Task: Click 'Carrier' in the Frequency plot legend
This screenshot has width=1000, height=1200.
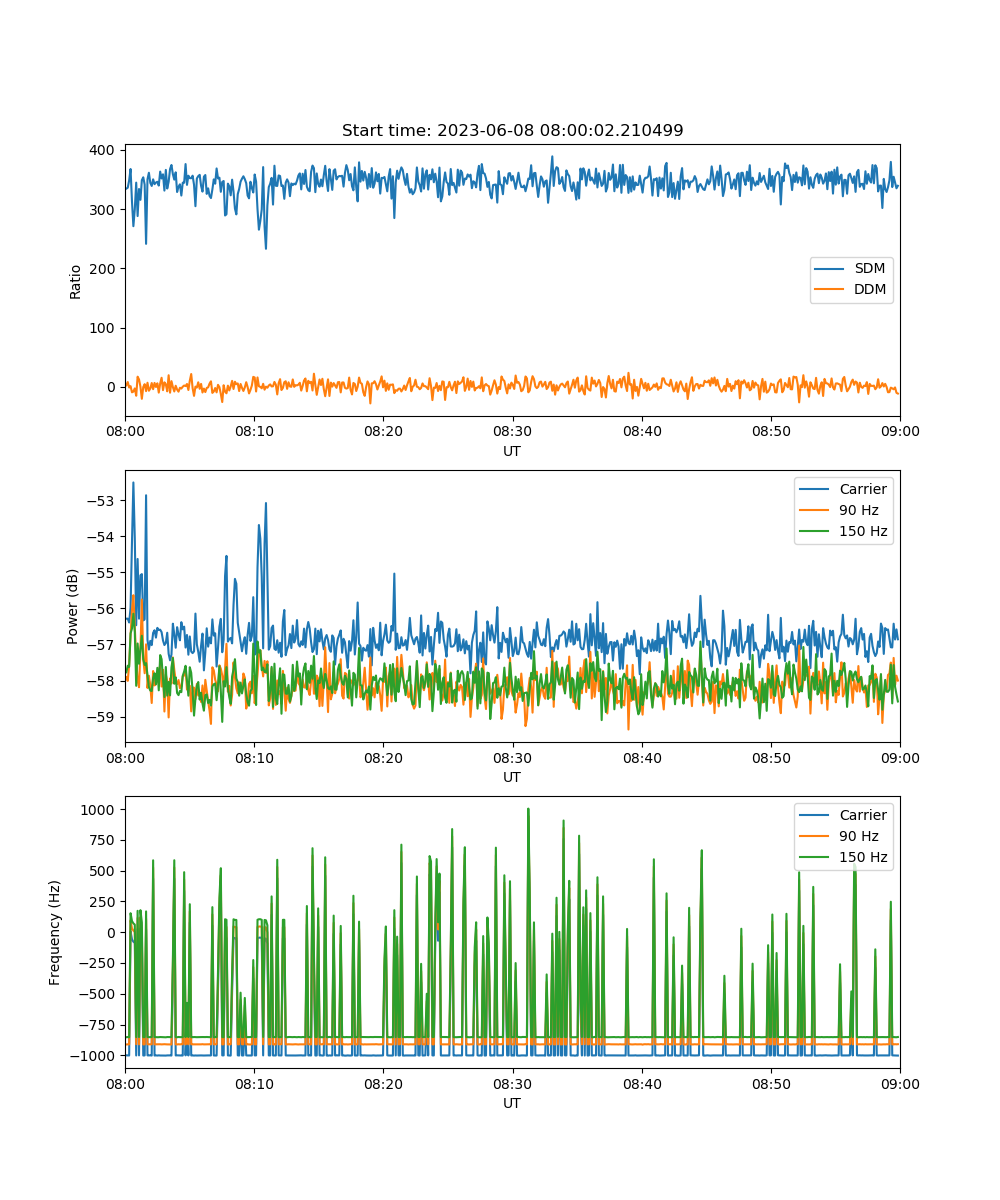Action: coord(863,815)
